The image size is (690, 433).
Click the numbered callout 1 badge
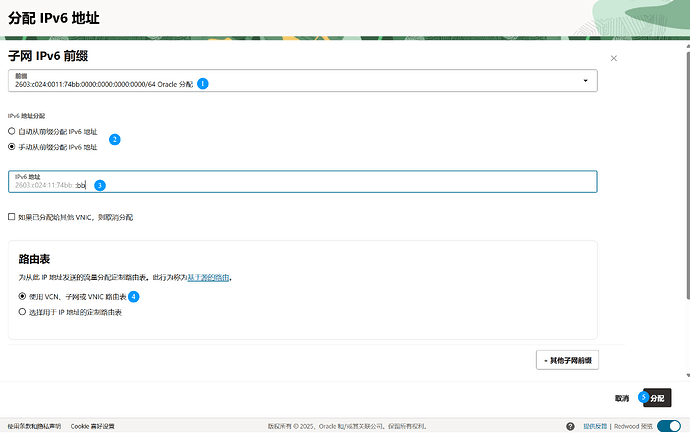click(x=202, y=84)
